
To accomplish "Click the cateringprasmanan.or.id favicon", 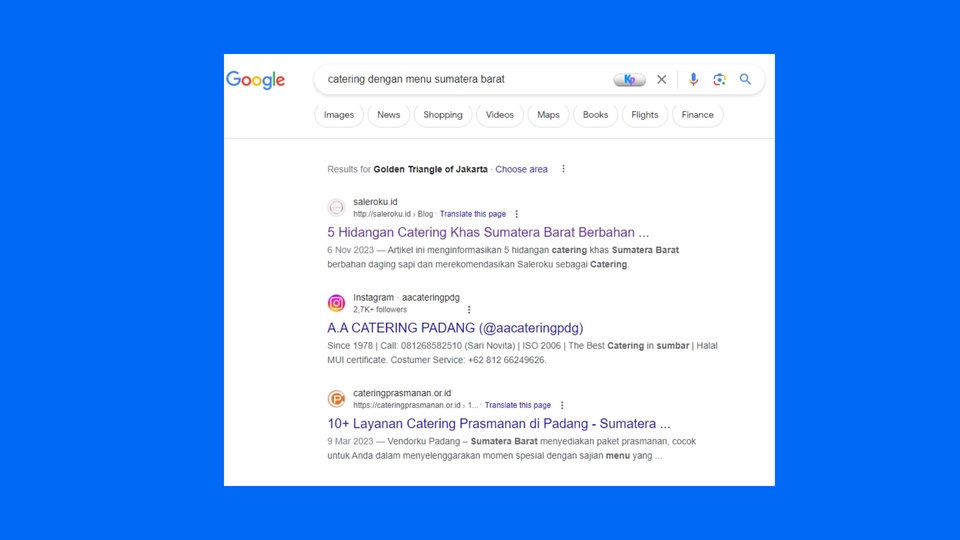I will 336,399.
